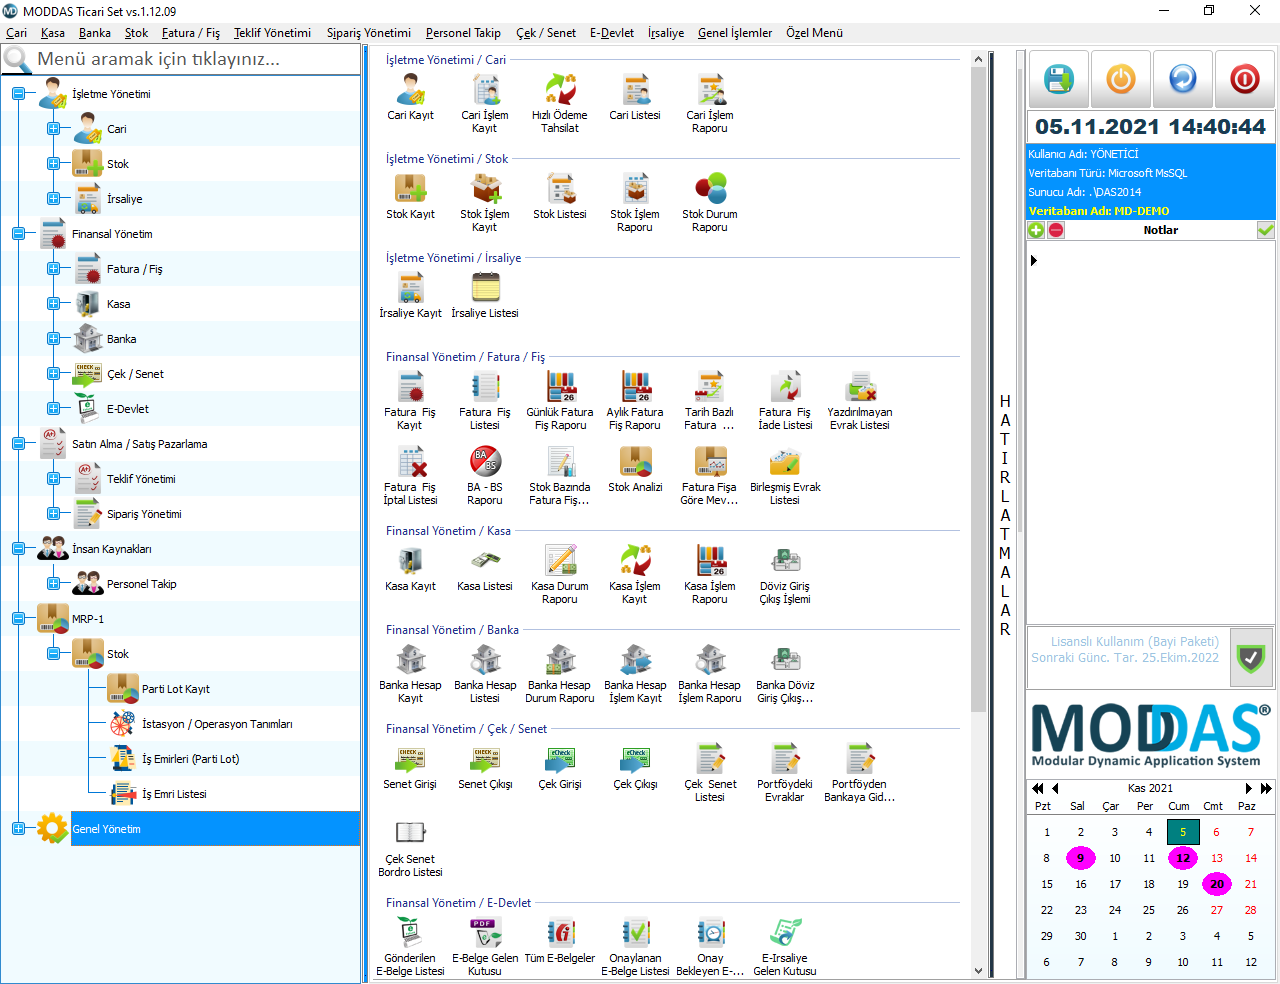Open the Tüm E-Belgeler shortcut

[x=560, y=940]
